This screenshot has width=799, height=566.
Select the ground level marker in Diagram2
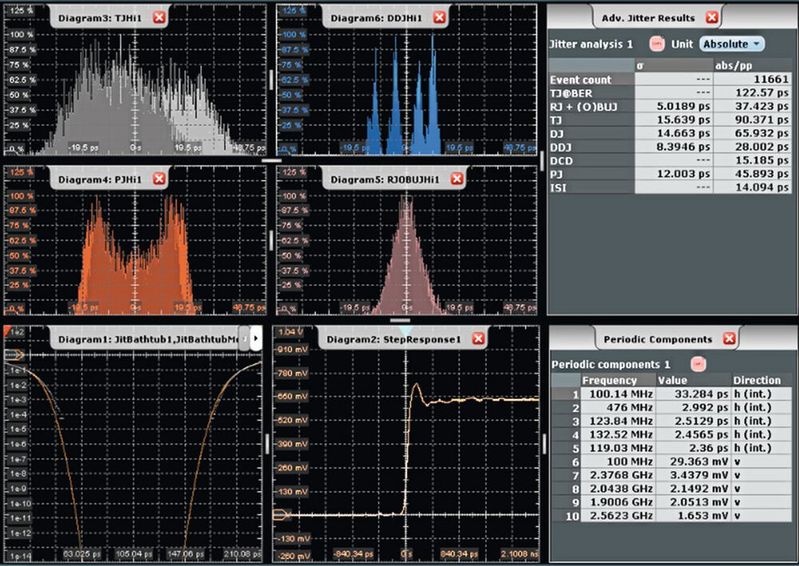coord(281,515)
